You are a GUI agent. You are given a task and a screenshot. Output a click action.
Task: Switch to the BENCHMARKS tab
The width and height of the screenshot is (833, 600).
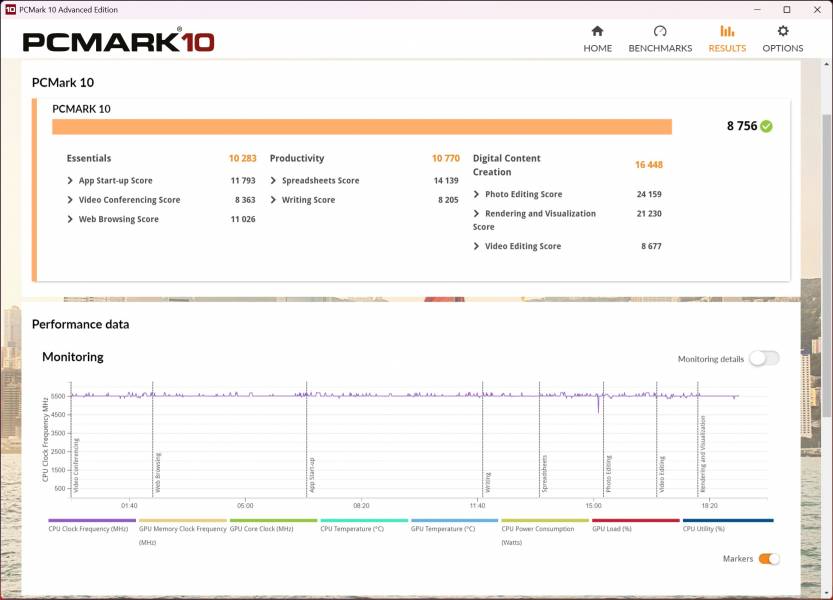[660, 48]
